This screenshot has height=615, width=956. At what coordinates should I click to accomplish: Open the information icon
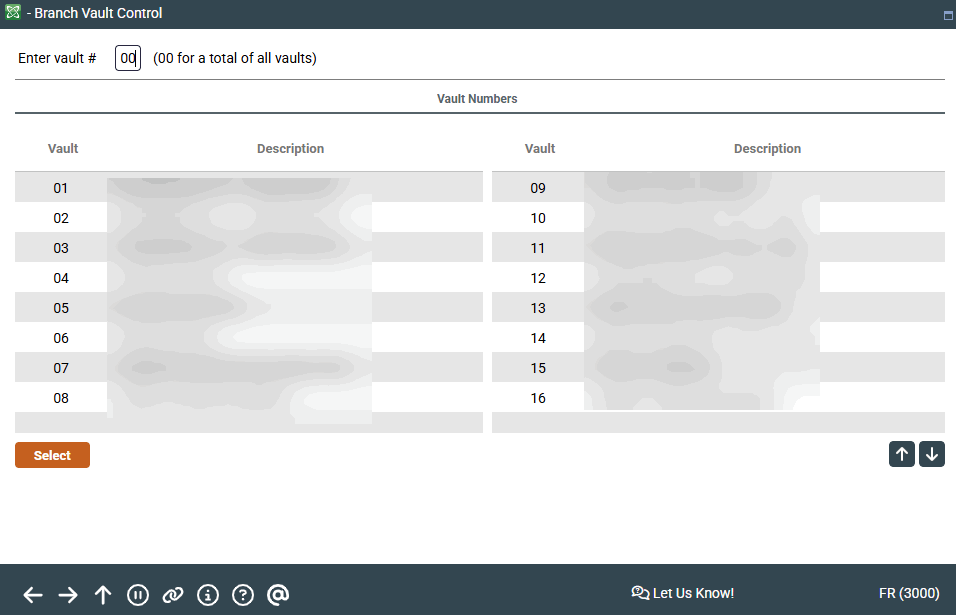pyautogui.click(x=208, y=595)
